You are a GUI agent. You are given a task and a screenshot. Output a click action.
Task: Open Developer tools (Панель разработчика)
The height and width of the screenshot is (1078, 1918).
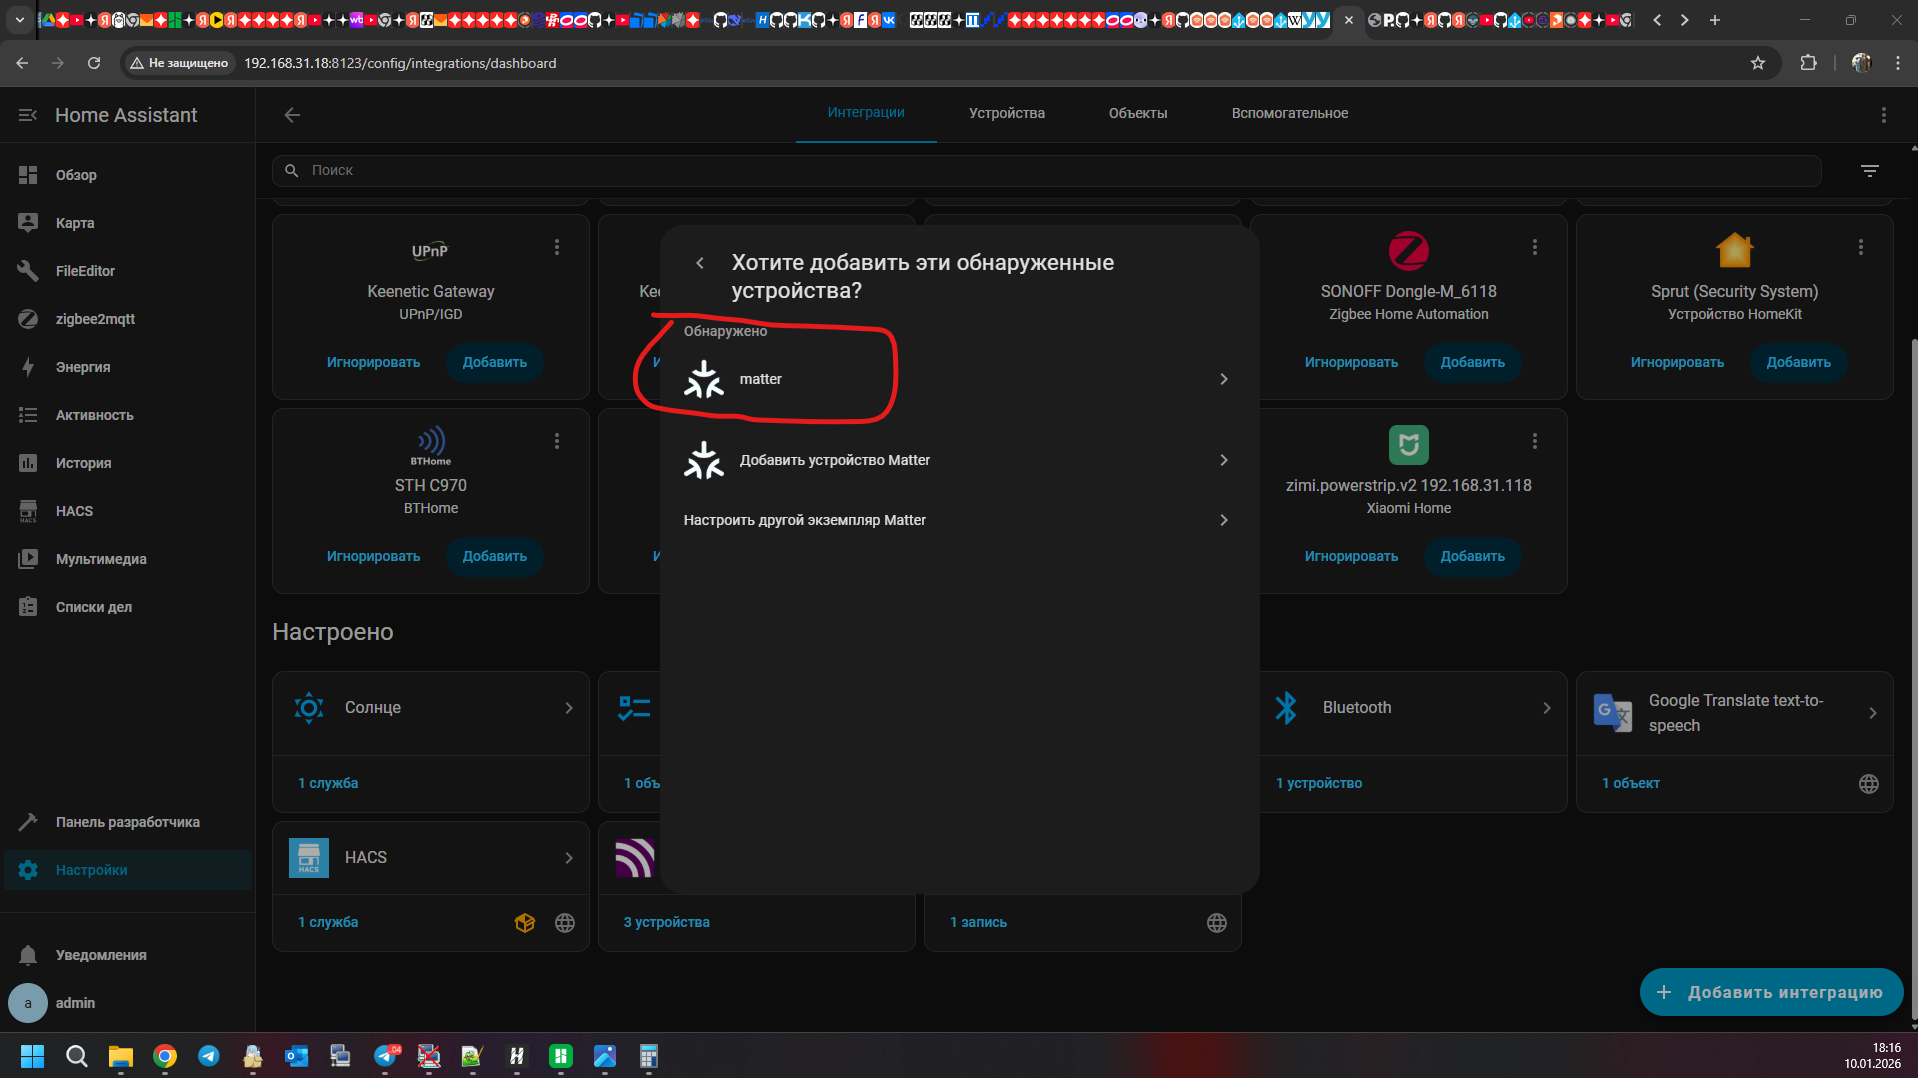pos(127,822)
